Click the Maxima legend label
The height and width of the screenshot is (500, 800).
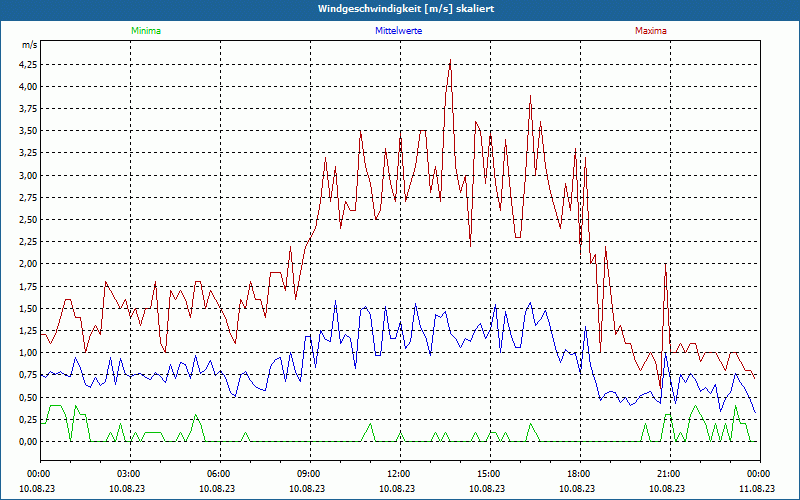click(x=651, y=31)
